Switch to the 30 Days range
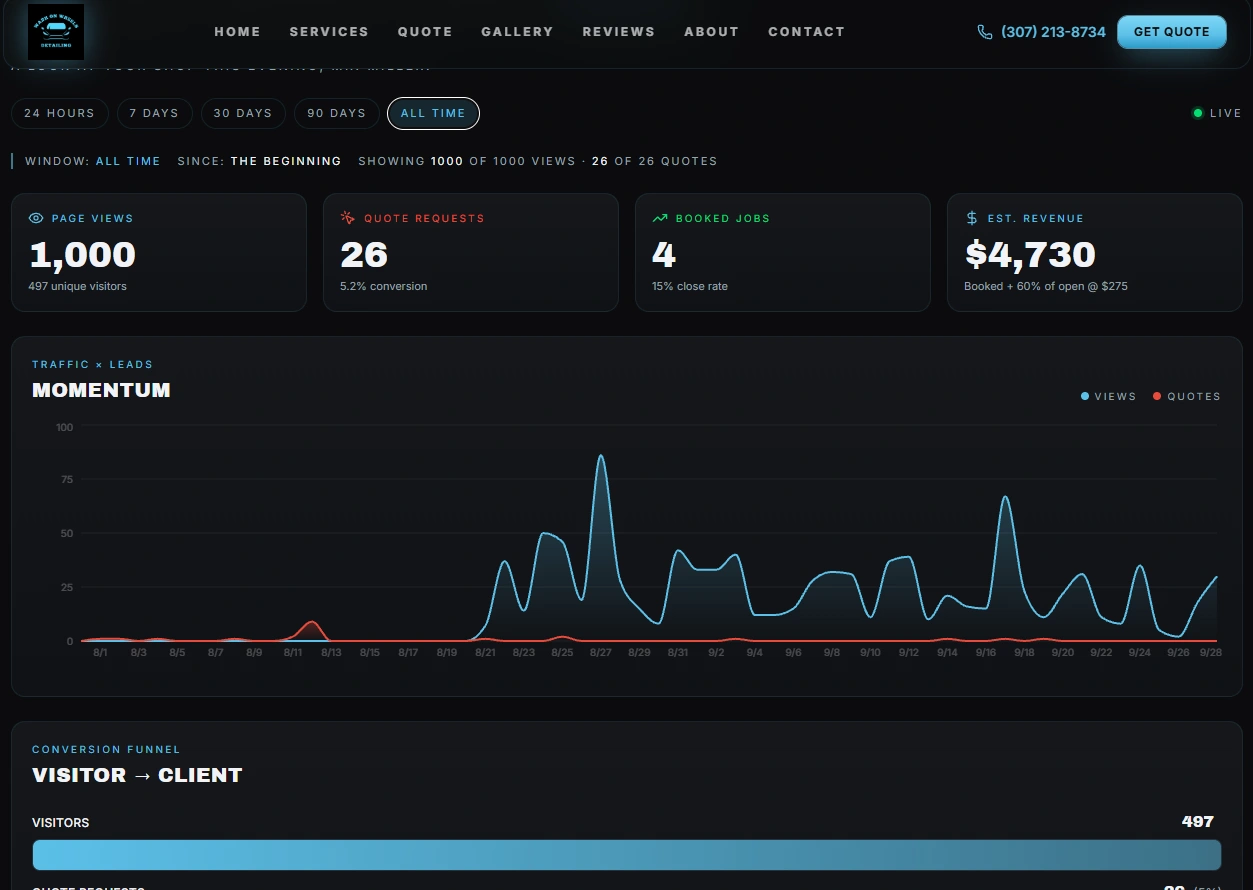The width and height of the screenshot is (1253, 890). [243, 113]
